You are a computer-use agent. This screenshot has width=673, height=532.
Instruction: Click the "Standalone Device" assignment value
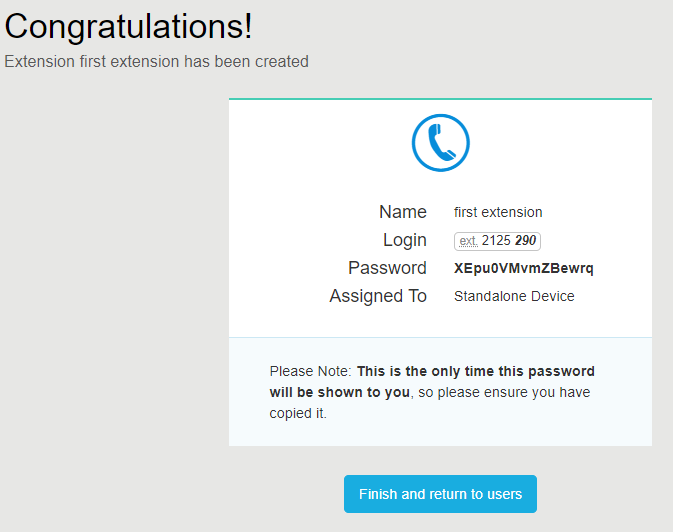coord(514,296)
